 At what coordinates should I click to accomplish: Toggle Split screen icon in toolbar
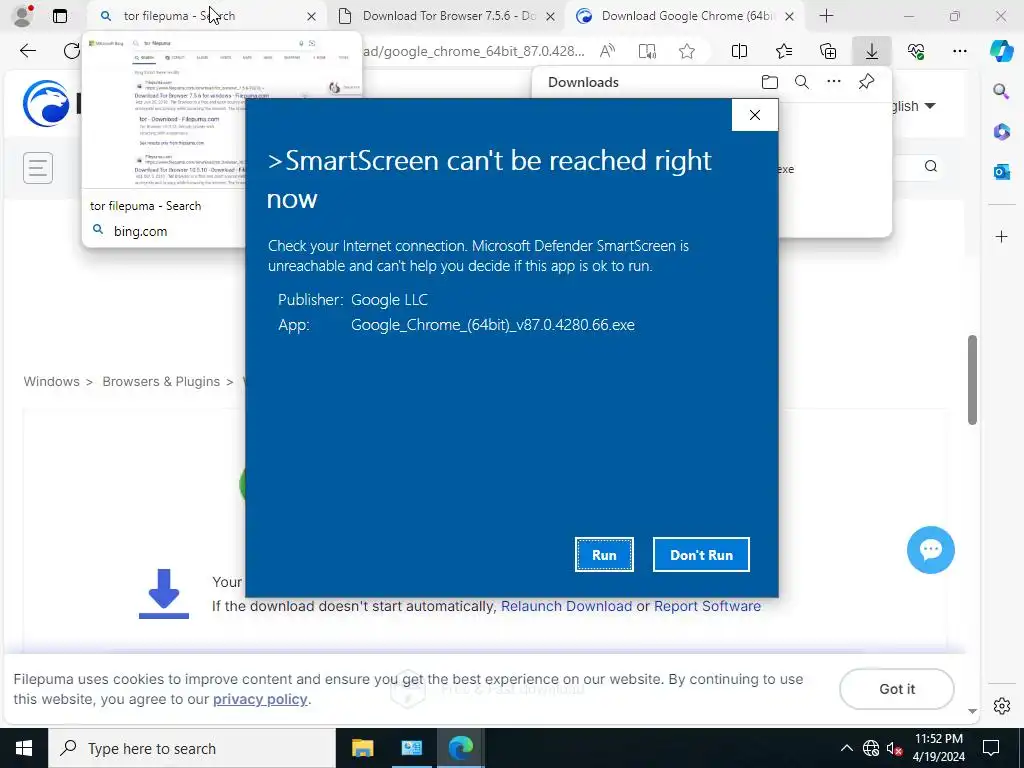click(739, 51)
